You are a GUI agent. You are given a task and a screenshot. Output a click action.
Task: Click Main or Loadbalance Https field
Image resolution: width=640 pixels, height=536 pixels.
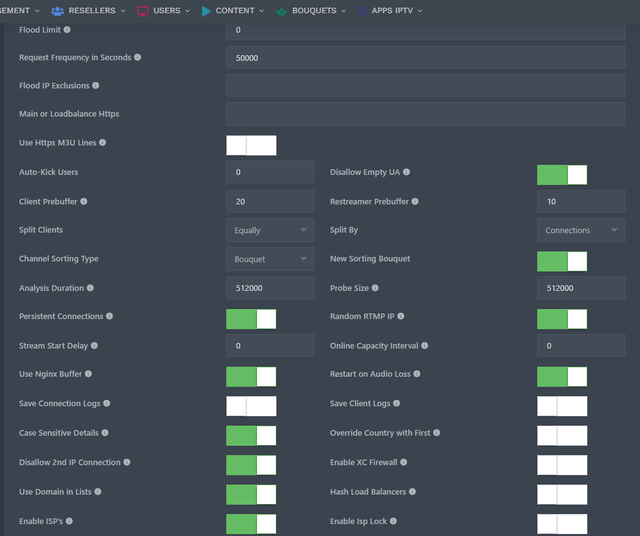coord(426,114)
